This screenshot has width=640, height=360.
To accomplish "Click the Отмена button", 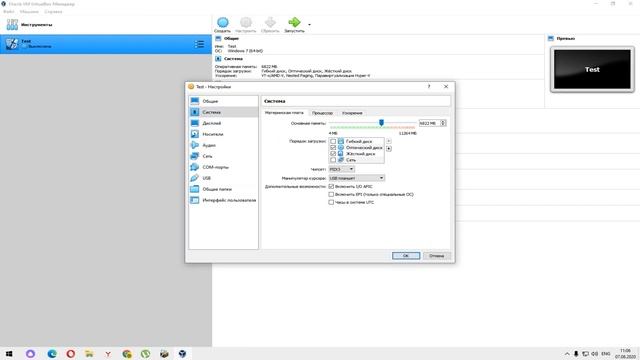I will click(436, 256).
